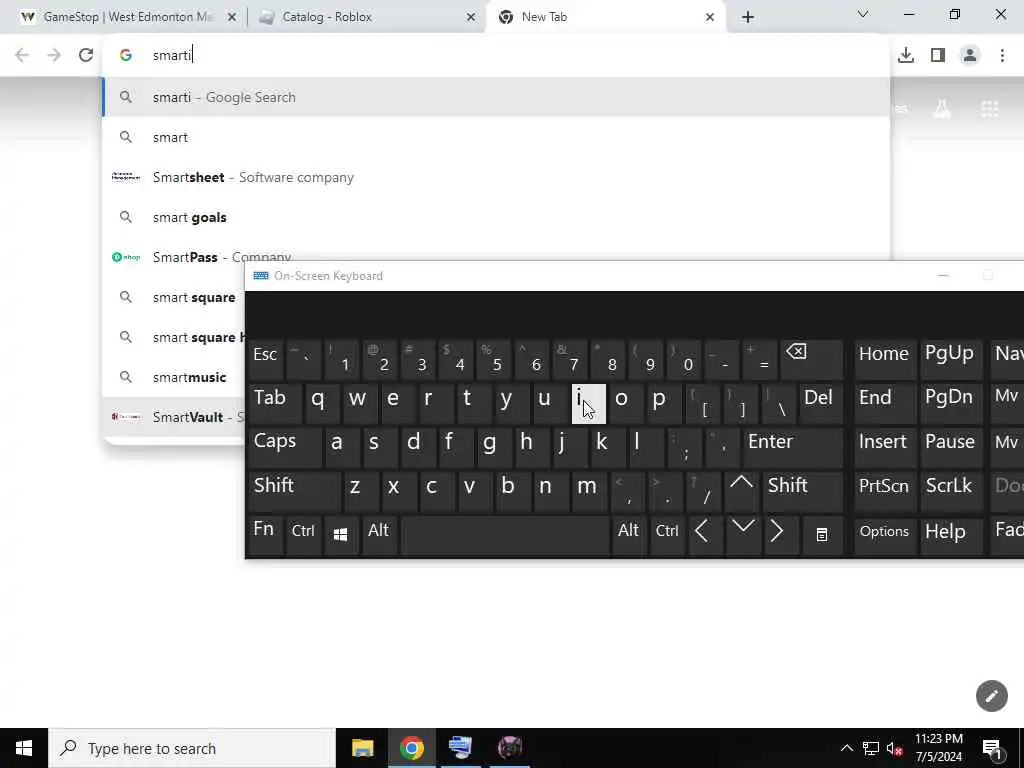Click the Chrome reload button
This screenshot has width=1024, height=768.
pos(86,55)
